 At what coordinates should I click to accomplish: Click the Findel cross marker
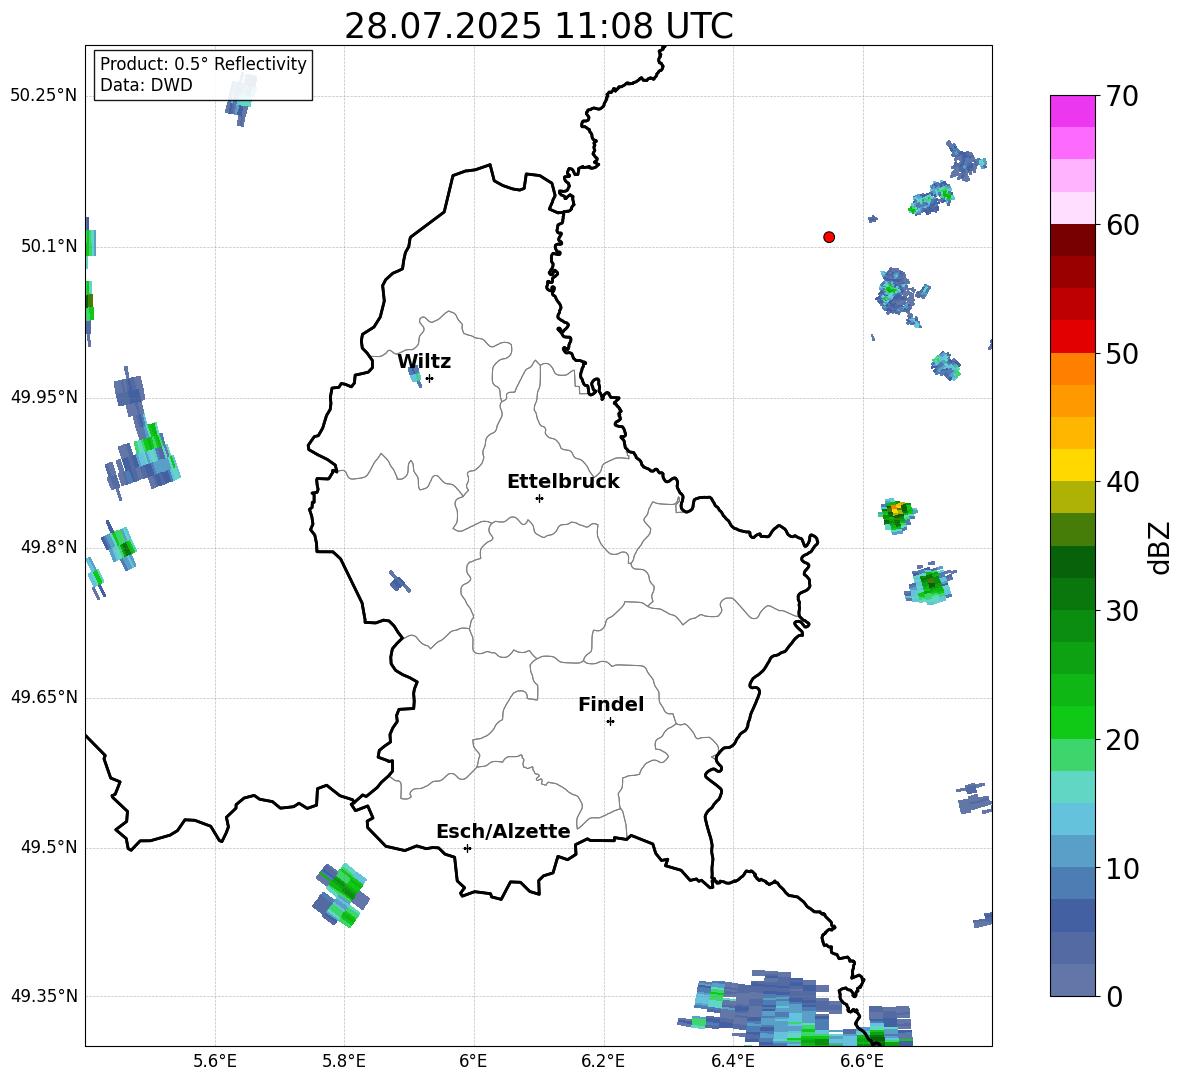tap(610, 722)
